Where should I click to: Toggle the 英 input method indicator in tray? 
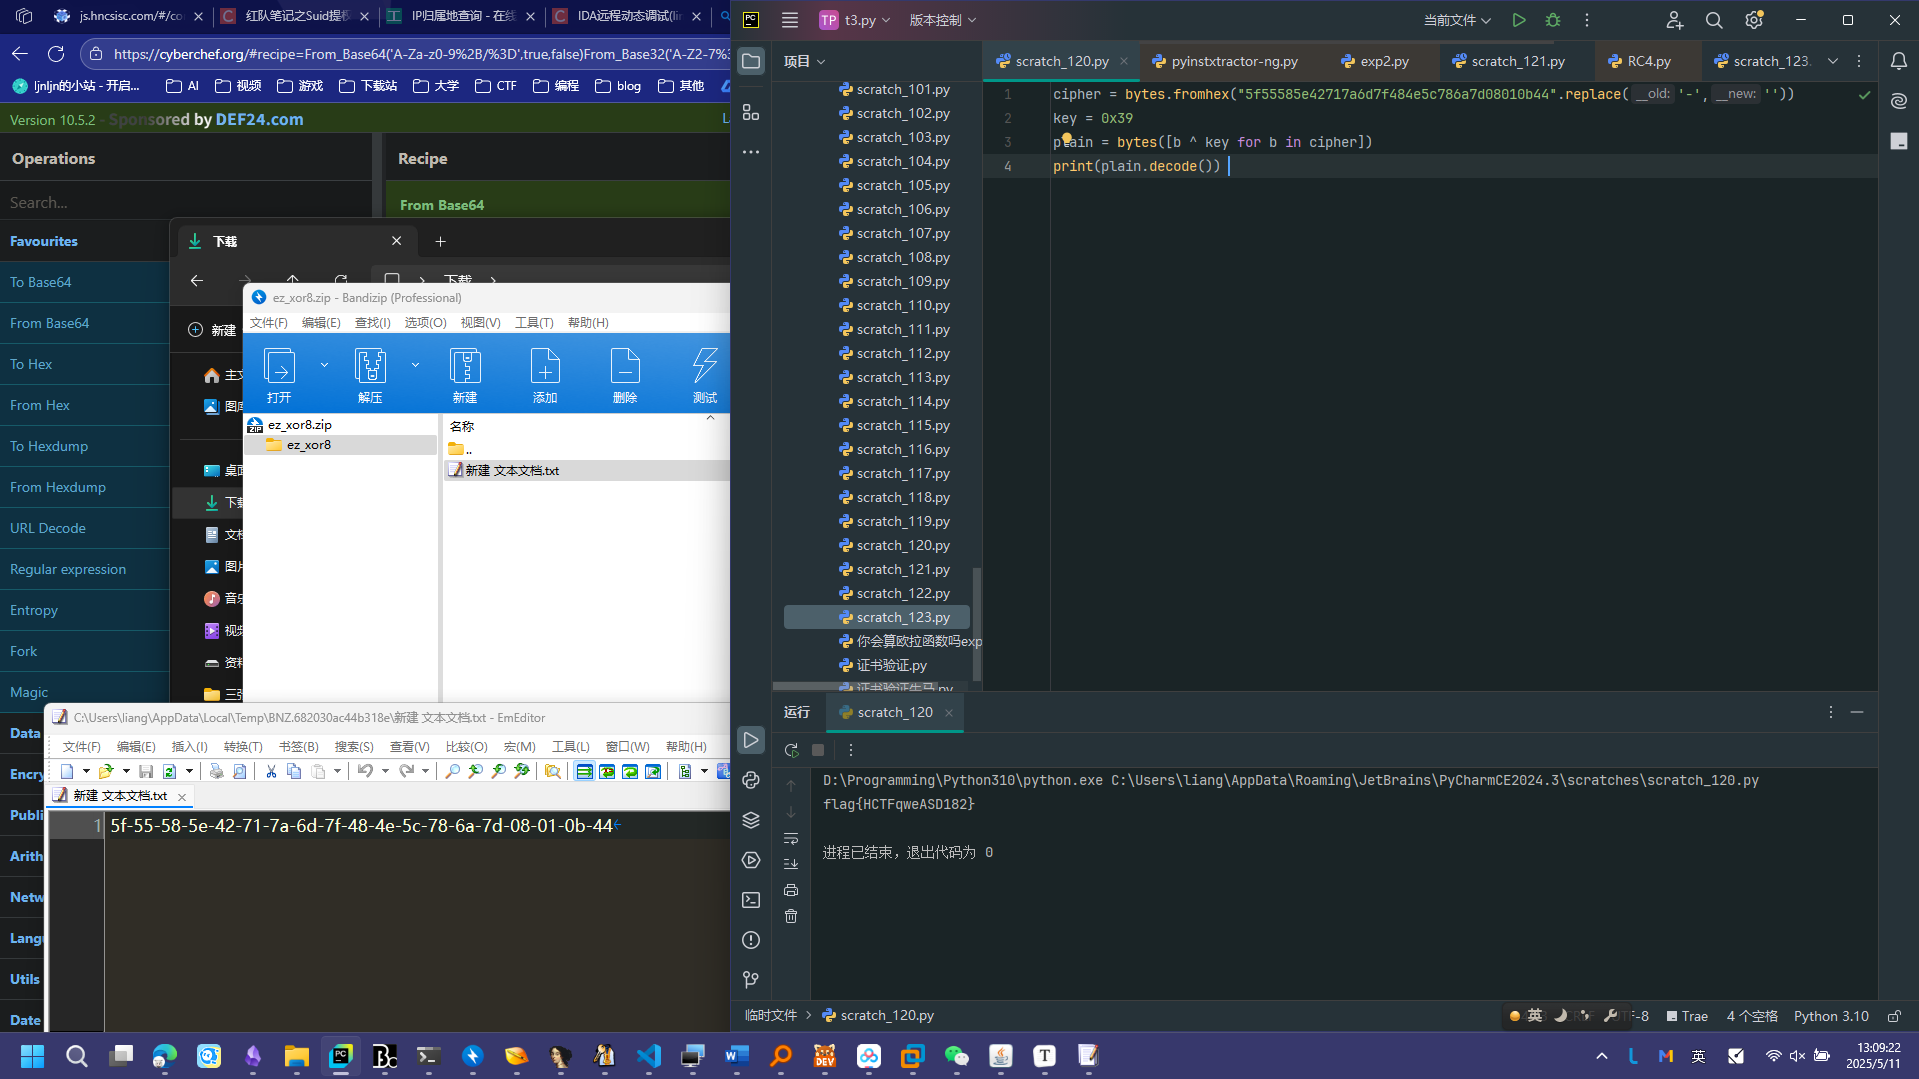point(1698,1056)
